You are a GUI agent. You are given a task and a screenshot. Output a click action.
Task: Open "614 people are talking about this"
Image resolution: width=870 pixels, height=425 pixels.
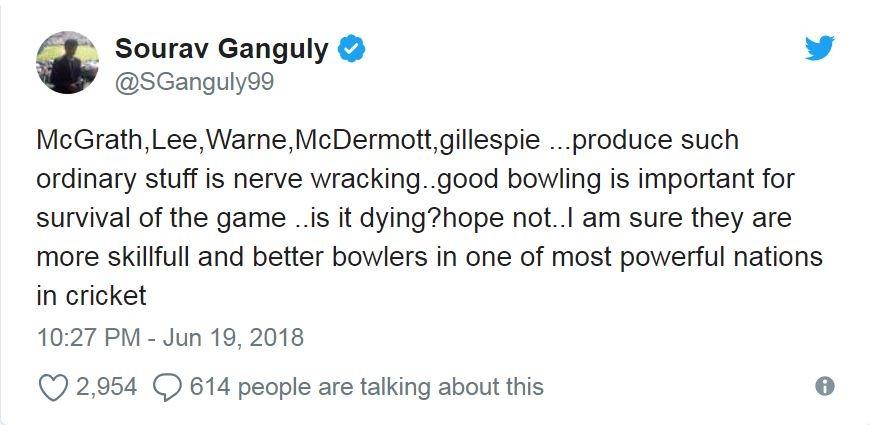[367, 387]
